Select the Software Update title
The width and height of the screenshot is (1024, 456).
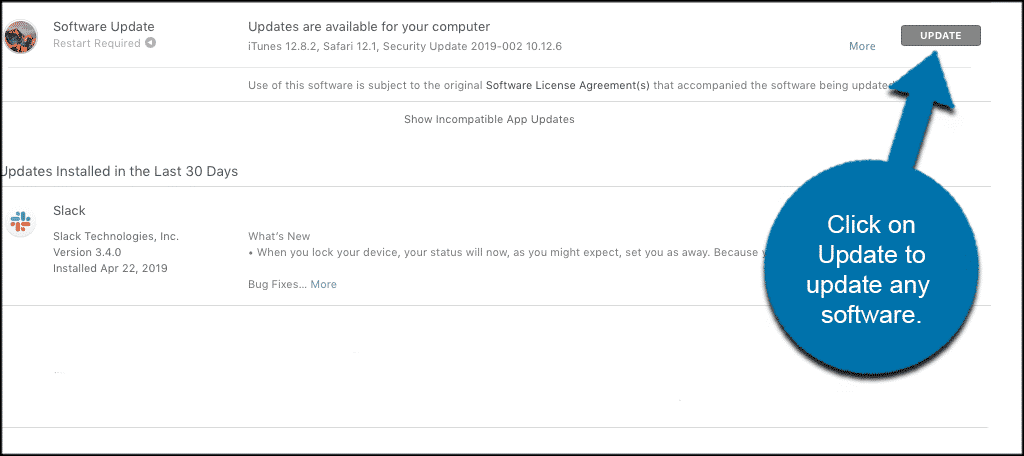pos(104,27)
